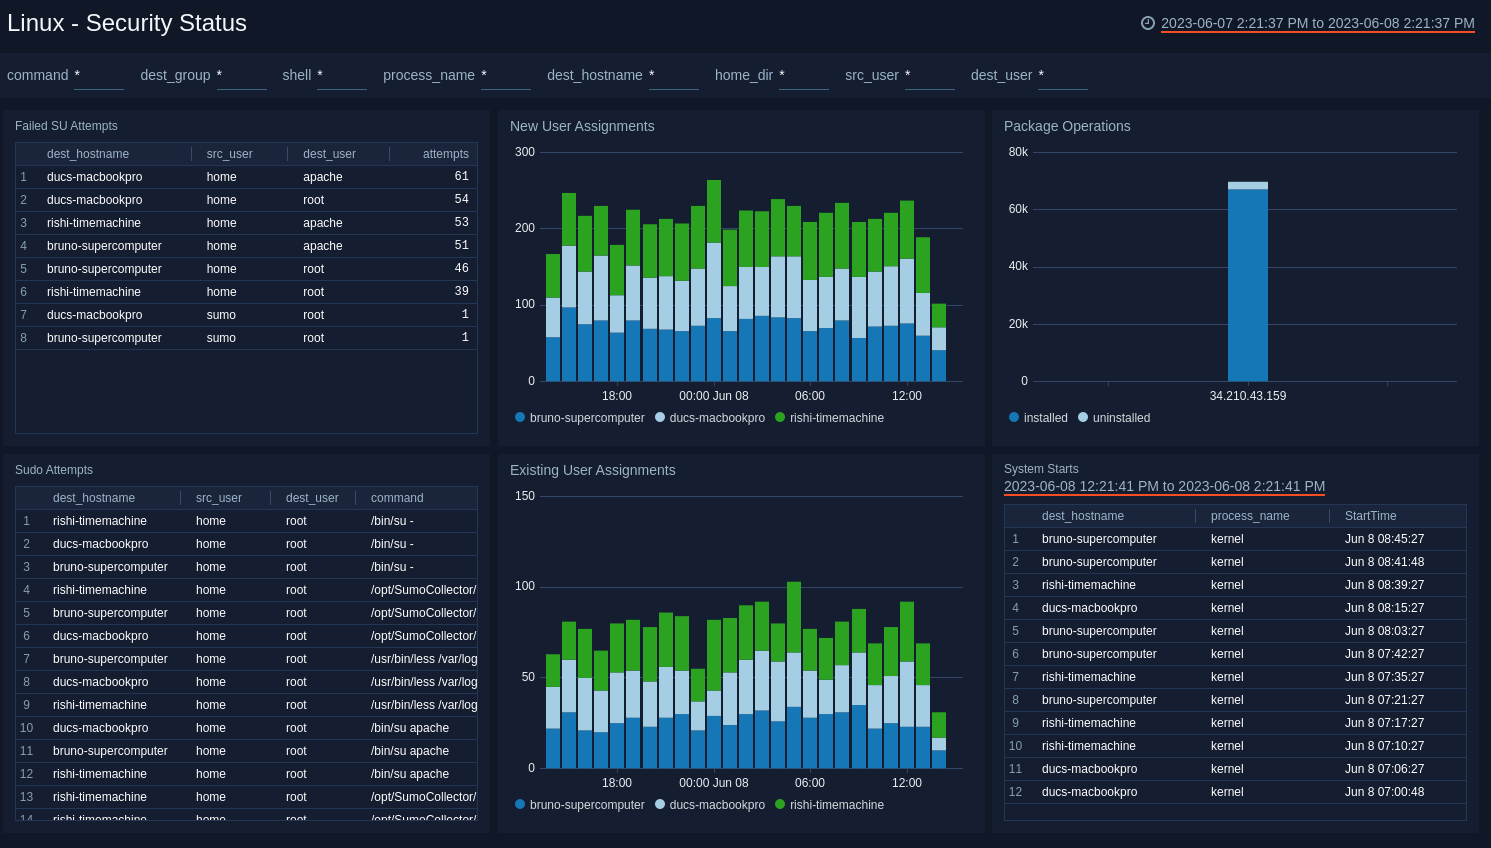This screenshot has height=848, width=1491.
Task: Click the uninstalled legend dot in Package Operations
Action: click(1083, 418)
